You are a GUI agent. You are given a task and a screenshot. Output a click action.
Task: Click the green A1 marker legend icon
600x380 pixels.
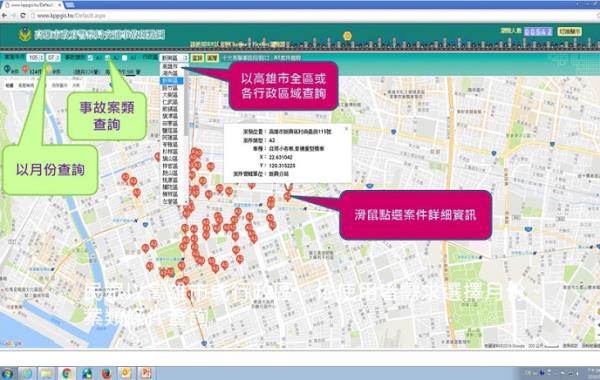coord(7,69)
